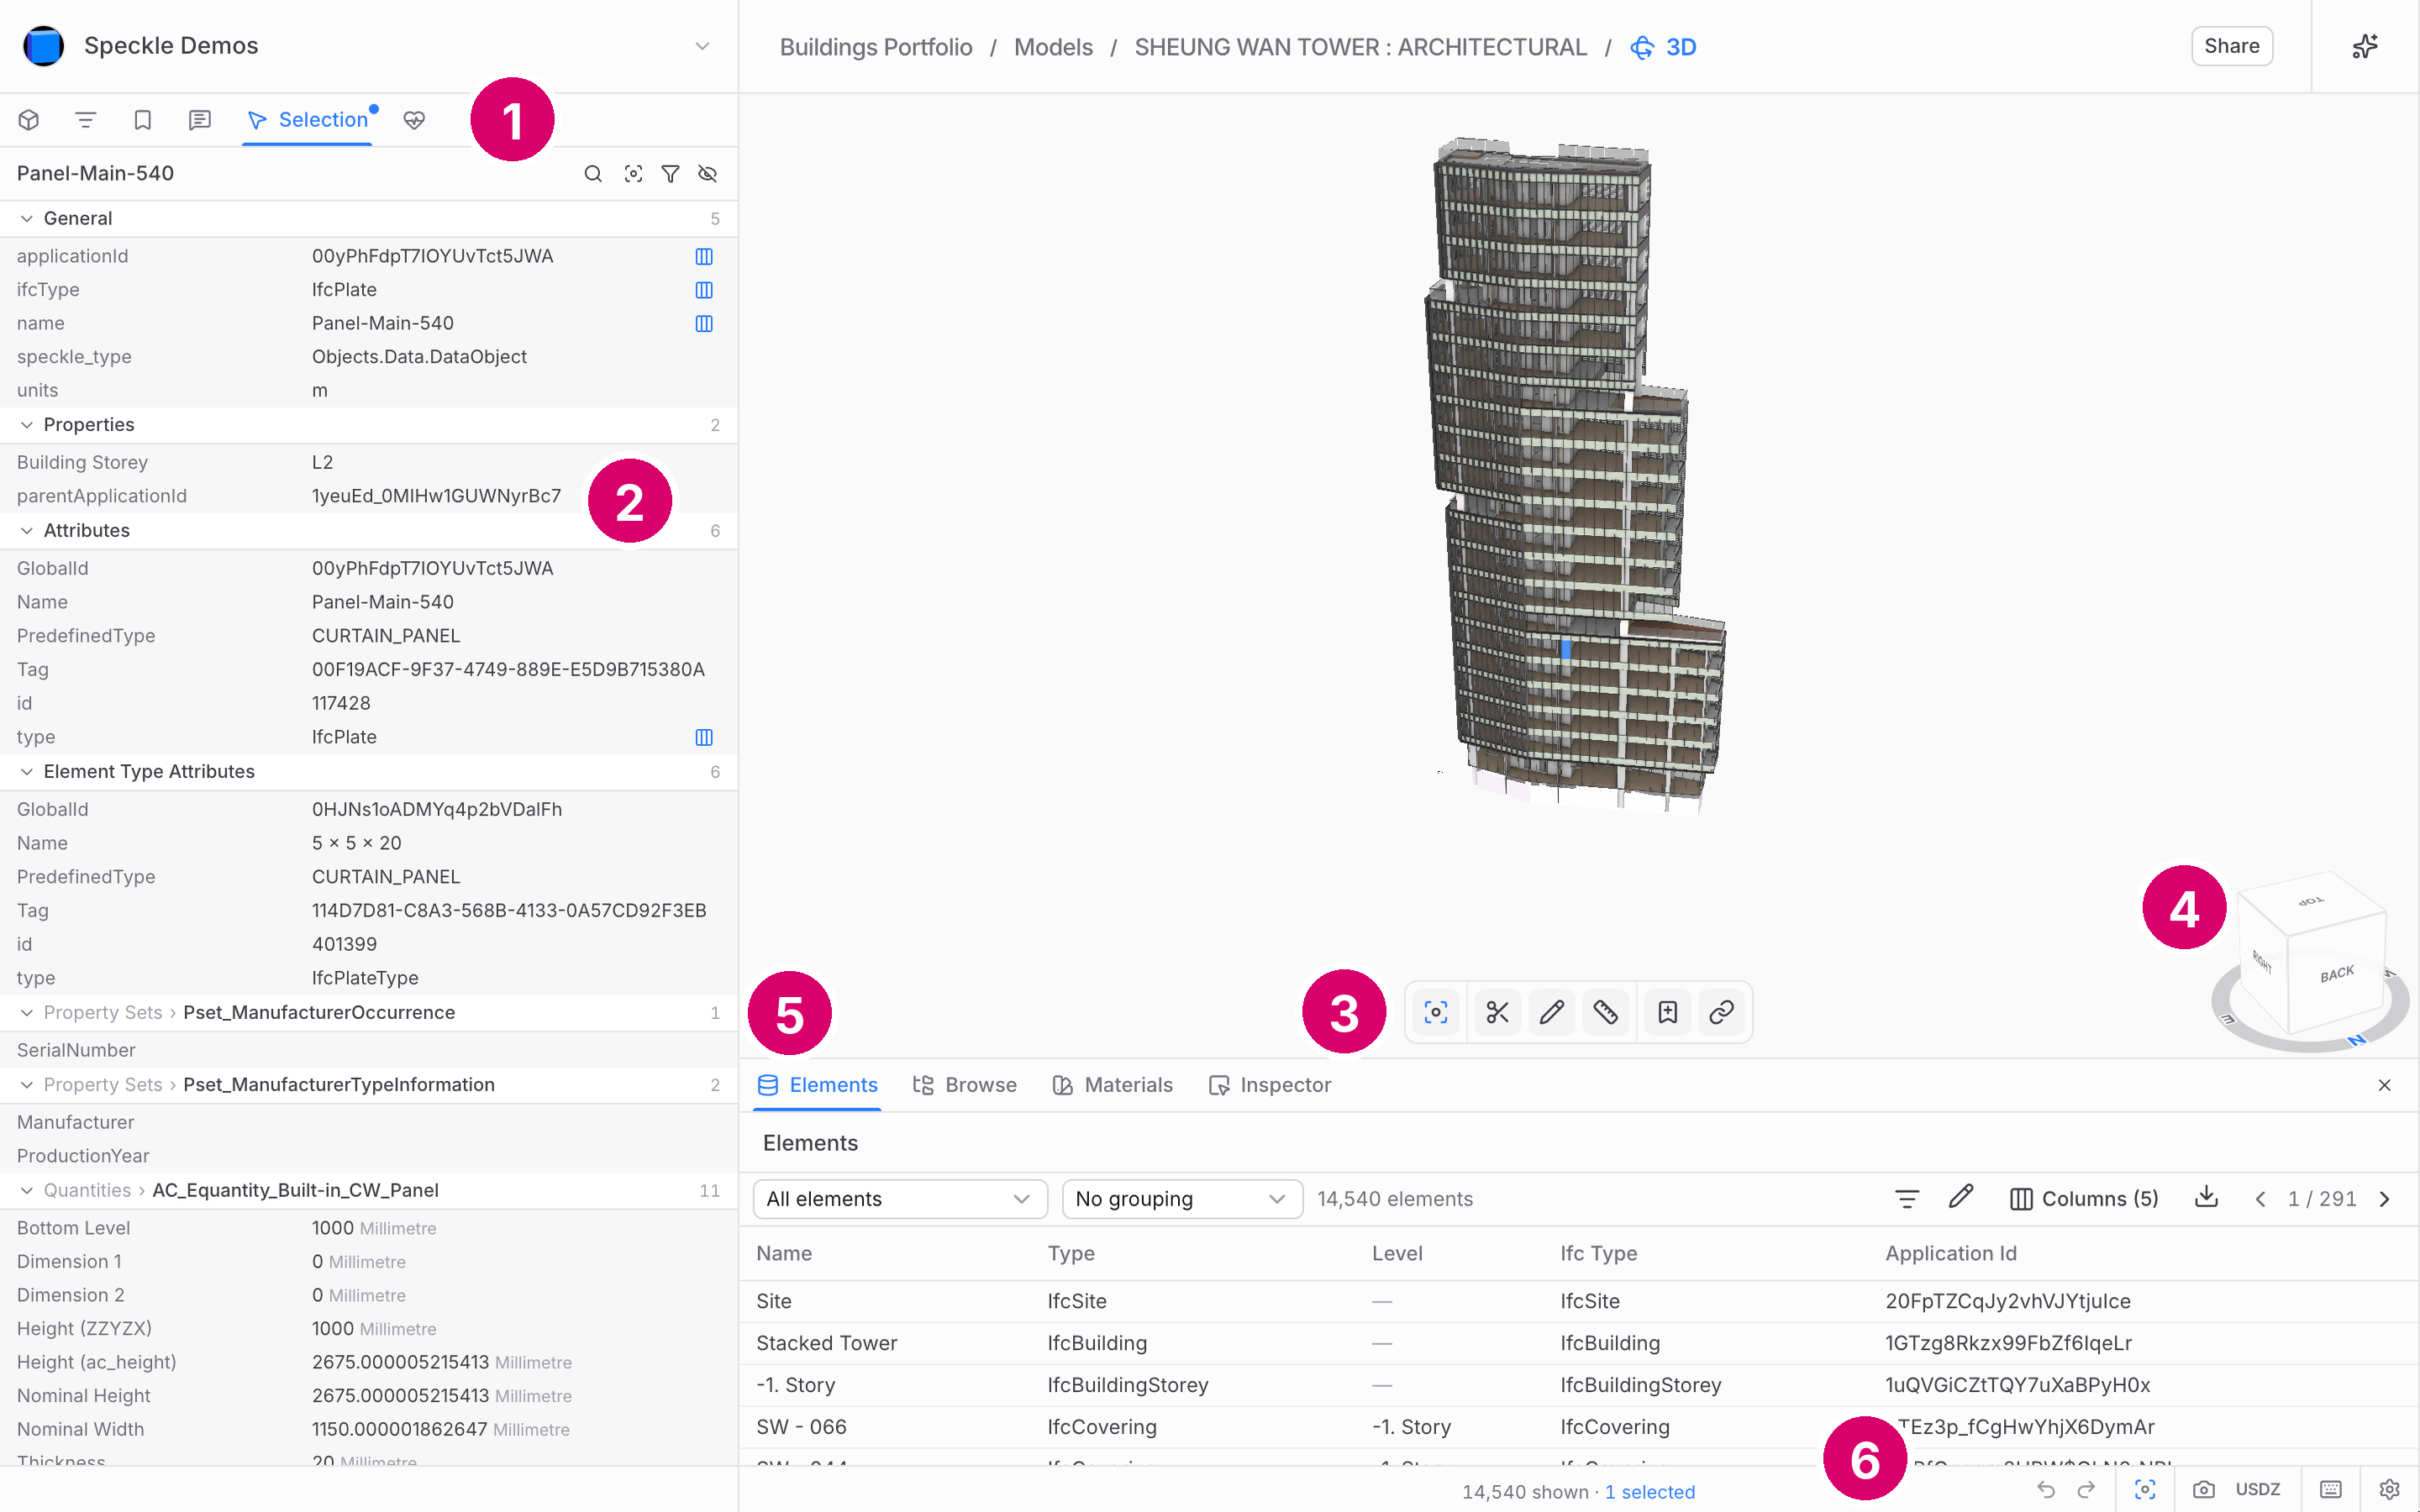Toggle column for ifcType property
Screen dimensions: 2420x1512
[x=704, y=290]
